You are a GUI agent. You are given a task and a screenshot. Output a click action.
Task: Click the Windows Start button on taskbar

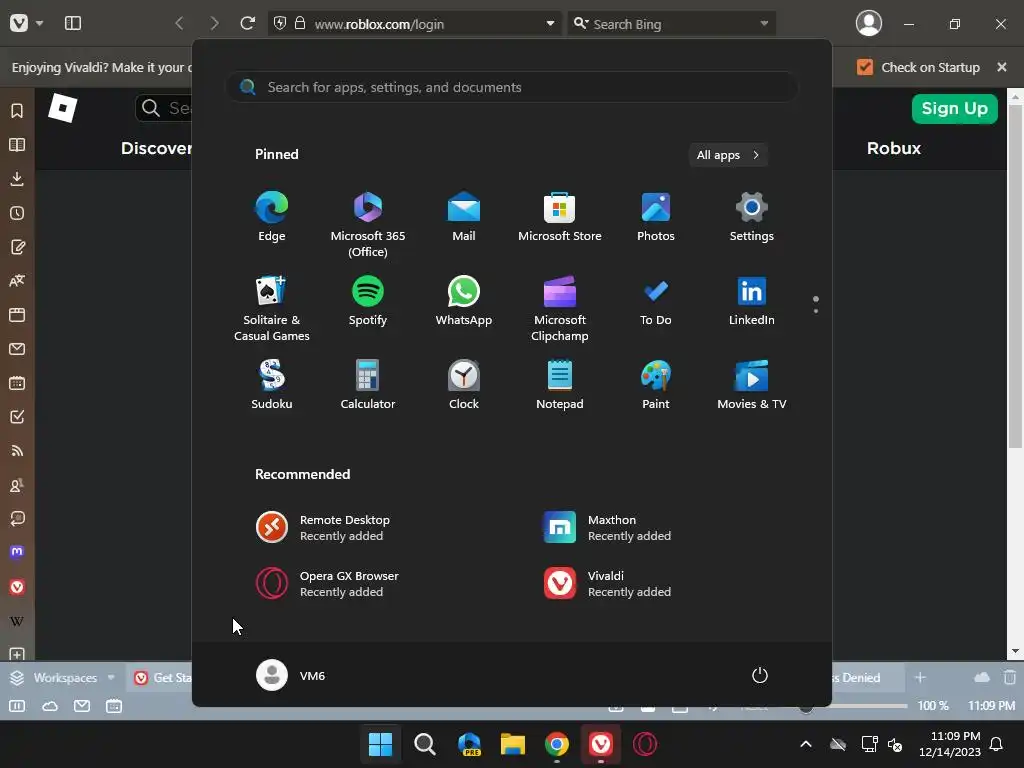pos(380,744)
